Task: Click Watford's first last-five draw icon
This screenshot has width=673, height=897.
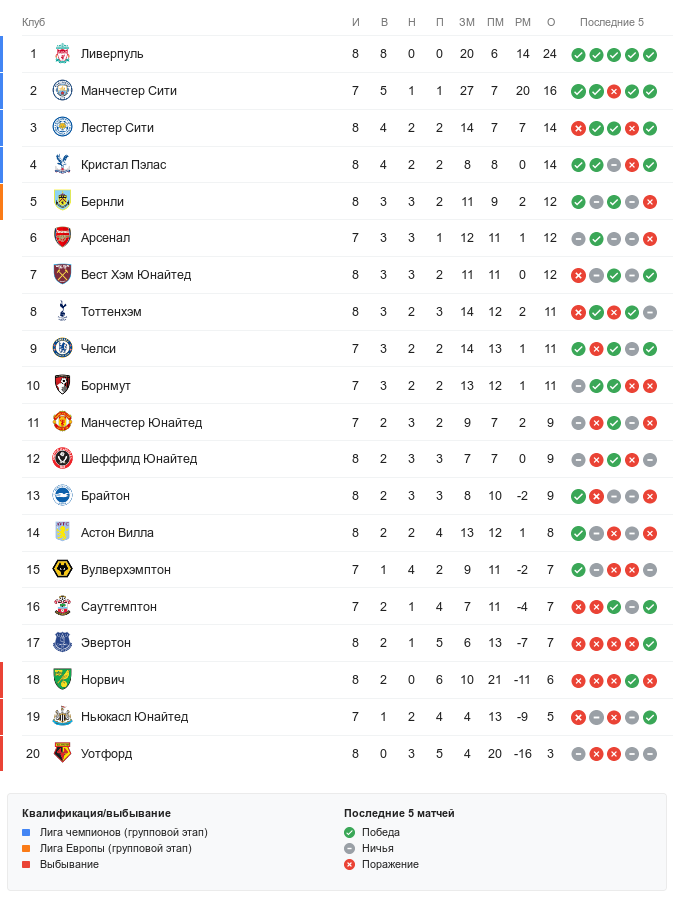Action: [578, 754]
